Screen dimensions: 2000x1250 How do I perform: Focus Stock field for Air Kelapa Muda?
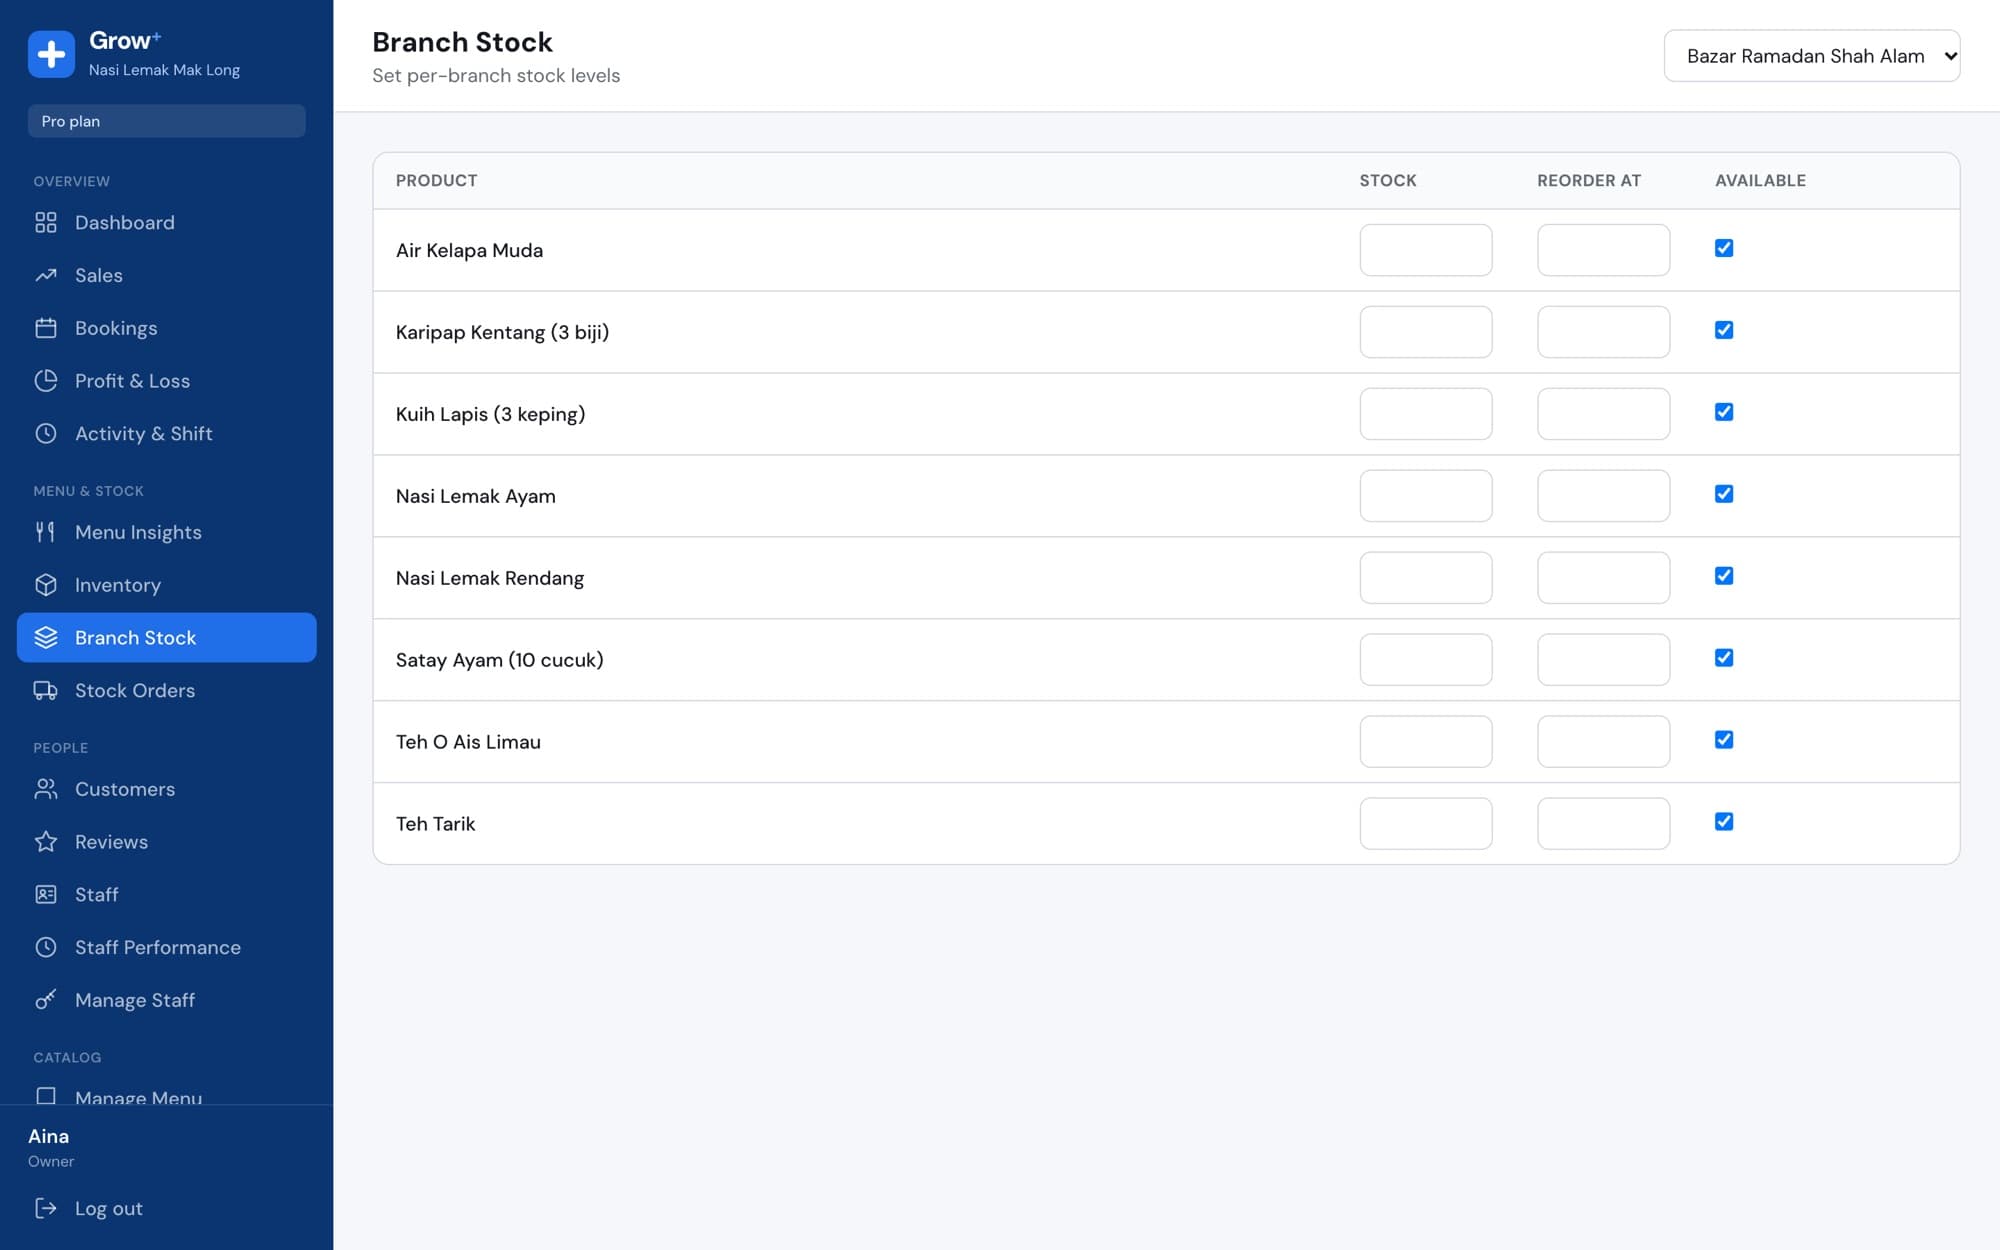click(1426, 250)
